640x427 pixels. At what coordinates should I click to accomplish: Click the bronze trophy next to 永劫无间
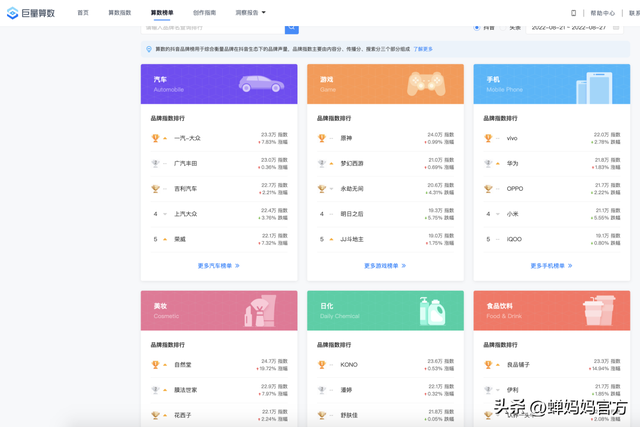point(322,189)
